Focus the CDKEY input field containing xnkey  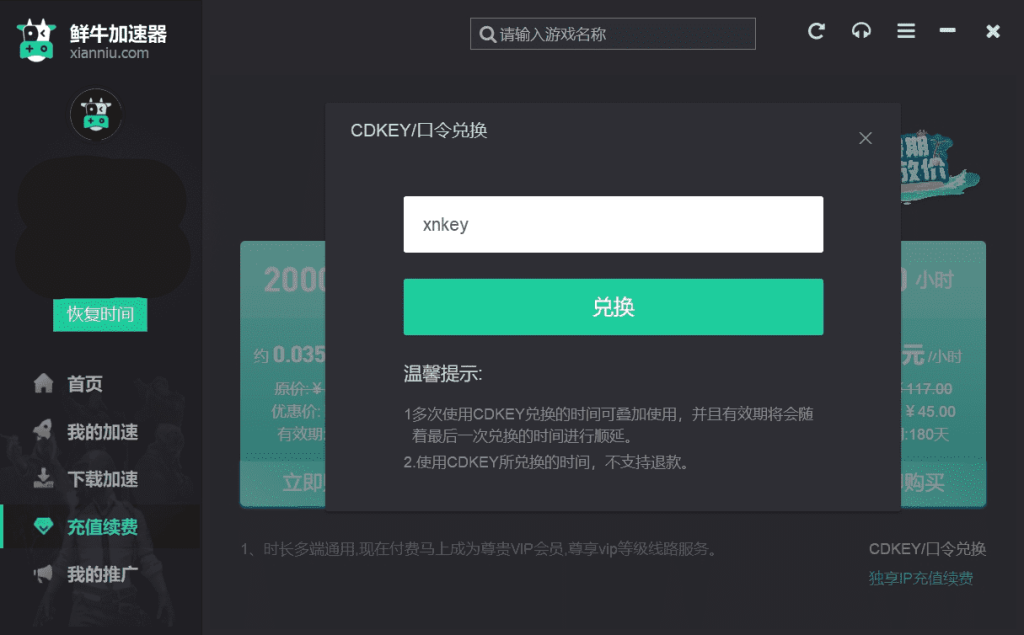click(x=613, y=225)
